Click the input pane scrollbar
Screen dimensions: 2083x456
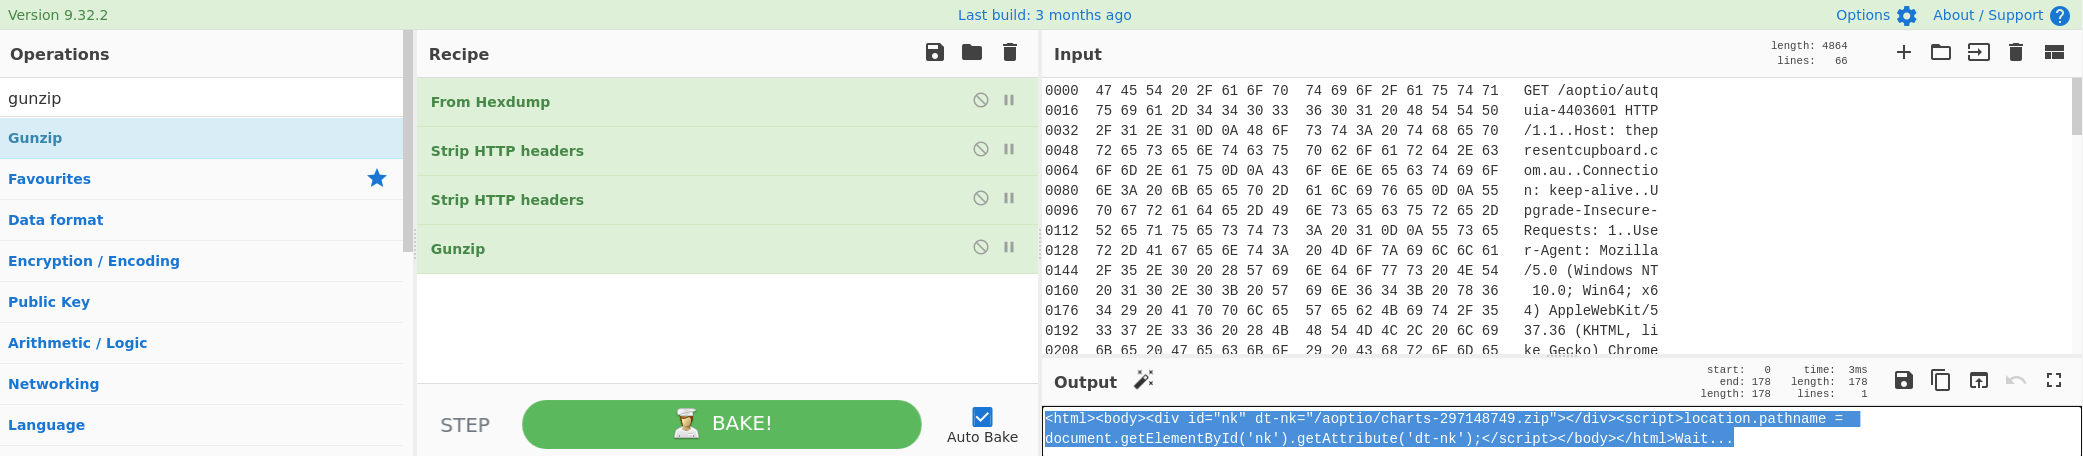2076,105
